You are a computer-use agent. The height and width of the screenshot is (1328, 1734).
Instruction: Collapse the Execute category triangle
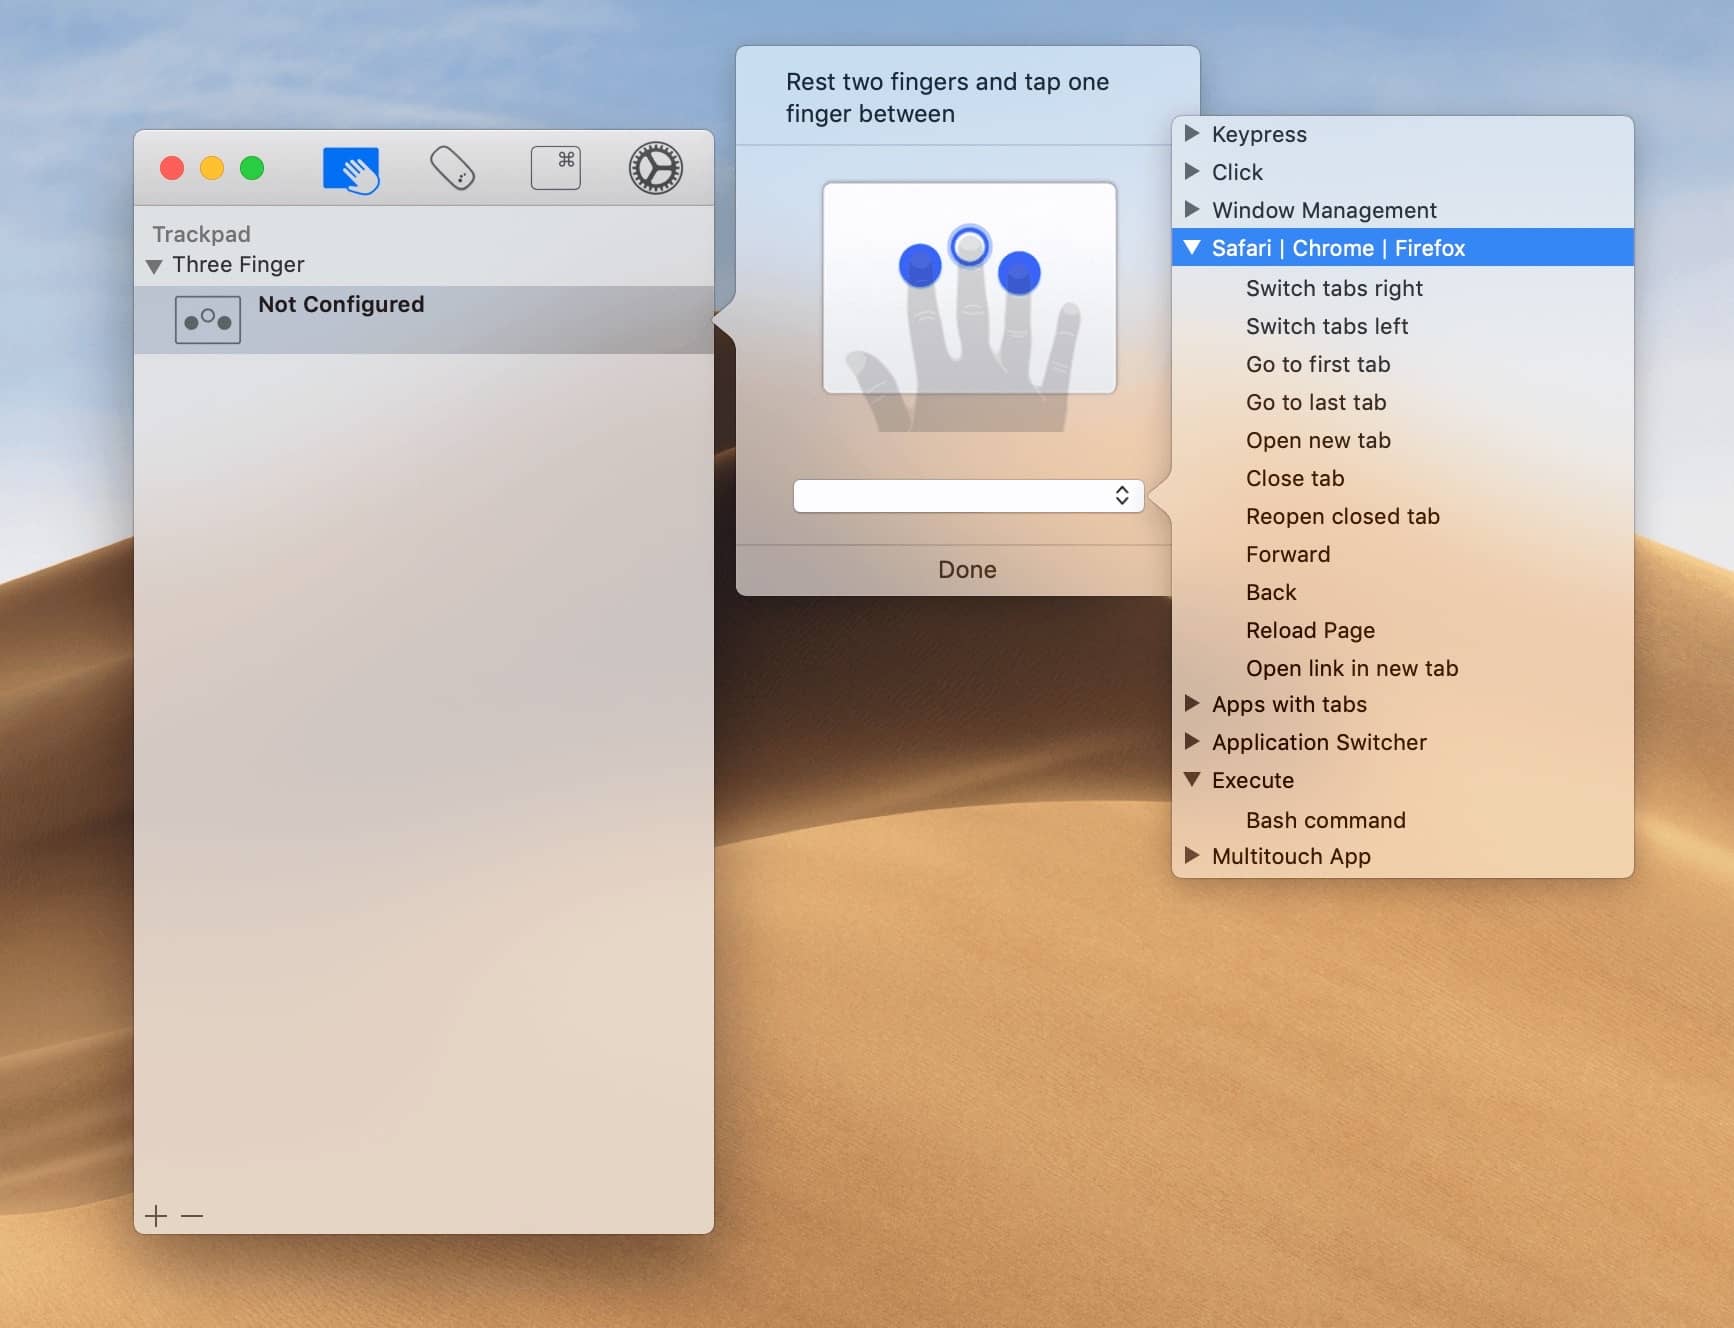[x=1192, y=779]
